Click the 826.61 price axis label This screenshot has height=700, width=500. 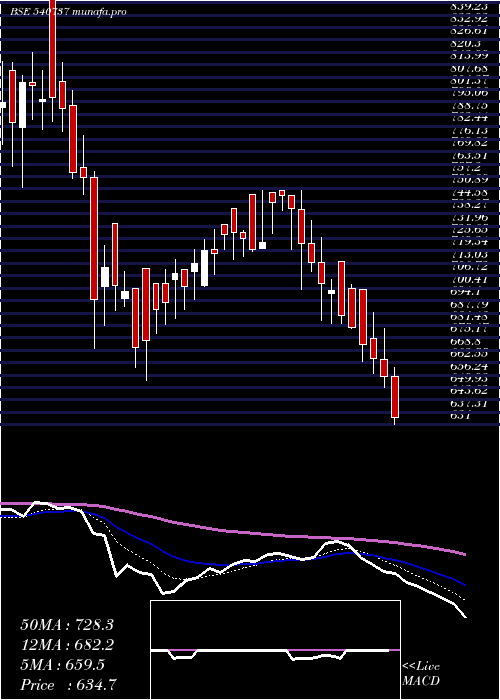(470, 31)
